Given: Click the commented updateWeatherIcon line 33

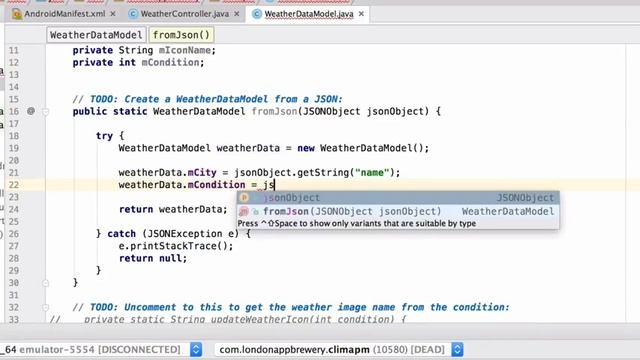Looking at the screenshot, I should point(228,319).
